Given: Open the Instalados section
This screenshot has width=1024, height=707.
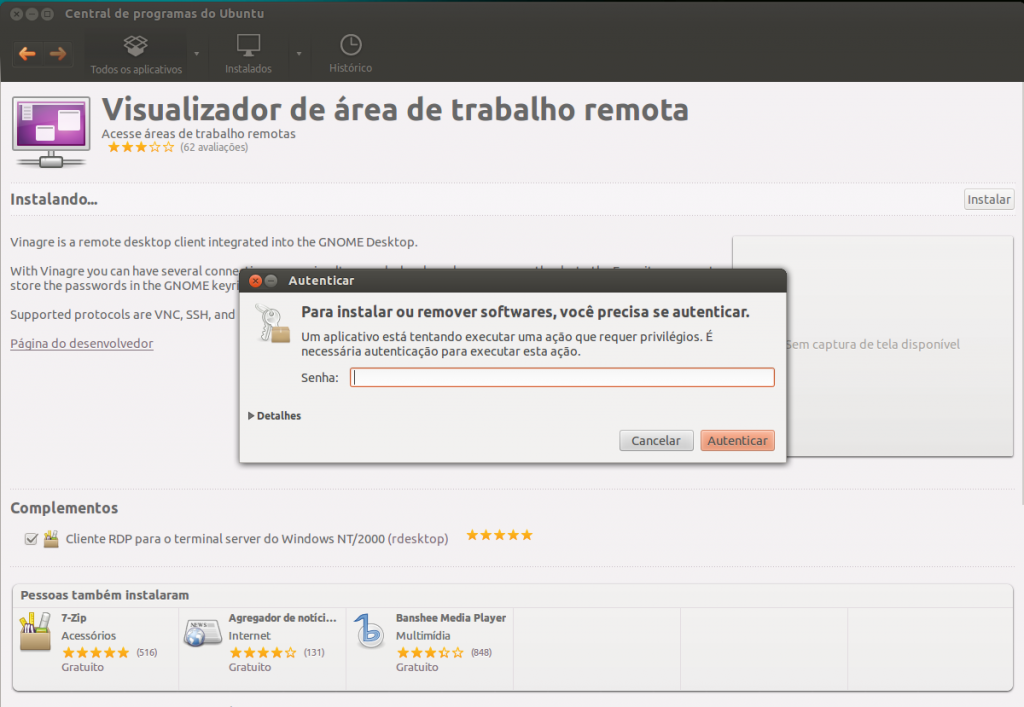Looking at the screenshot, I should (x=248, y=54).
